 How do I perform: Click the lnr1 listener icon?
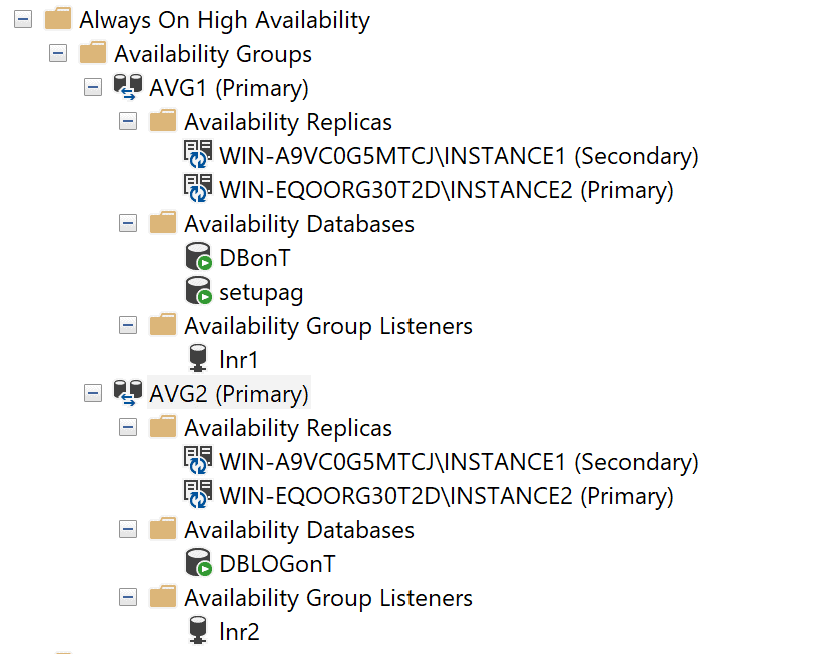point(198,360)
